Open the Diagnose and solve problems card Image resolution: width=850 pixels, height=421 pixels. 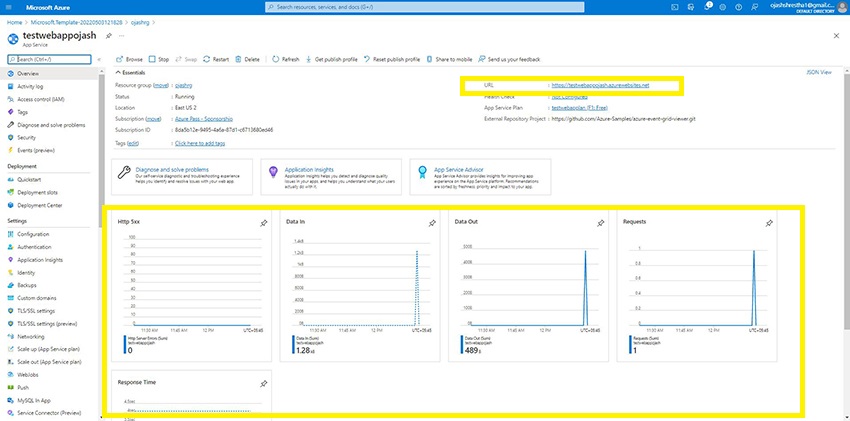[182, 177]
